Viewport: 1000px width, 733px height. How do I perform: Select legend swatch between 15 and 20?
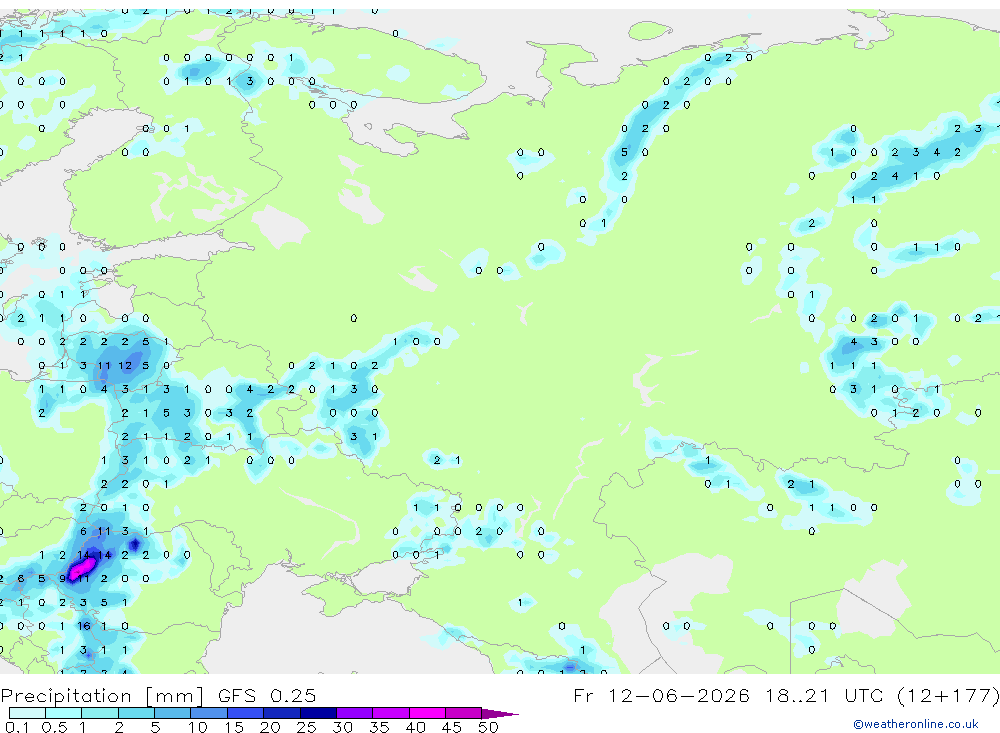point(246,713)
